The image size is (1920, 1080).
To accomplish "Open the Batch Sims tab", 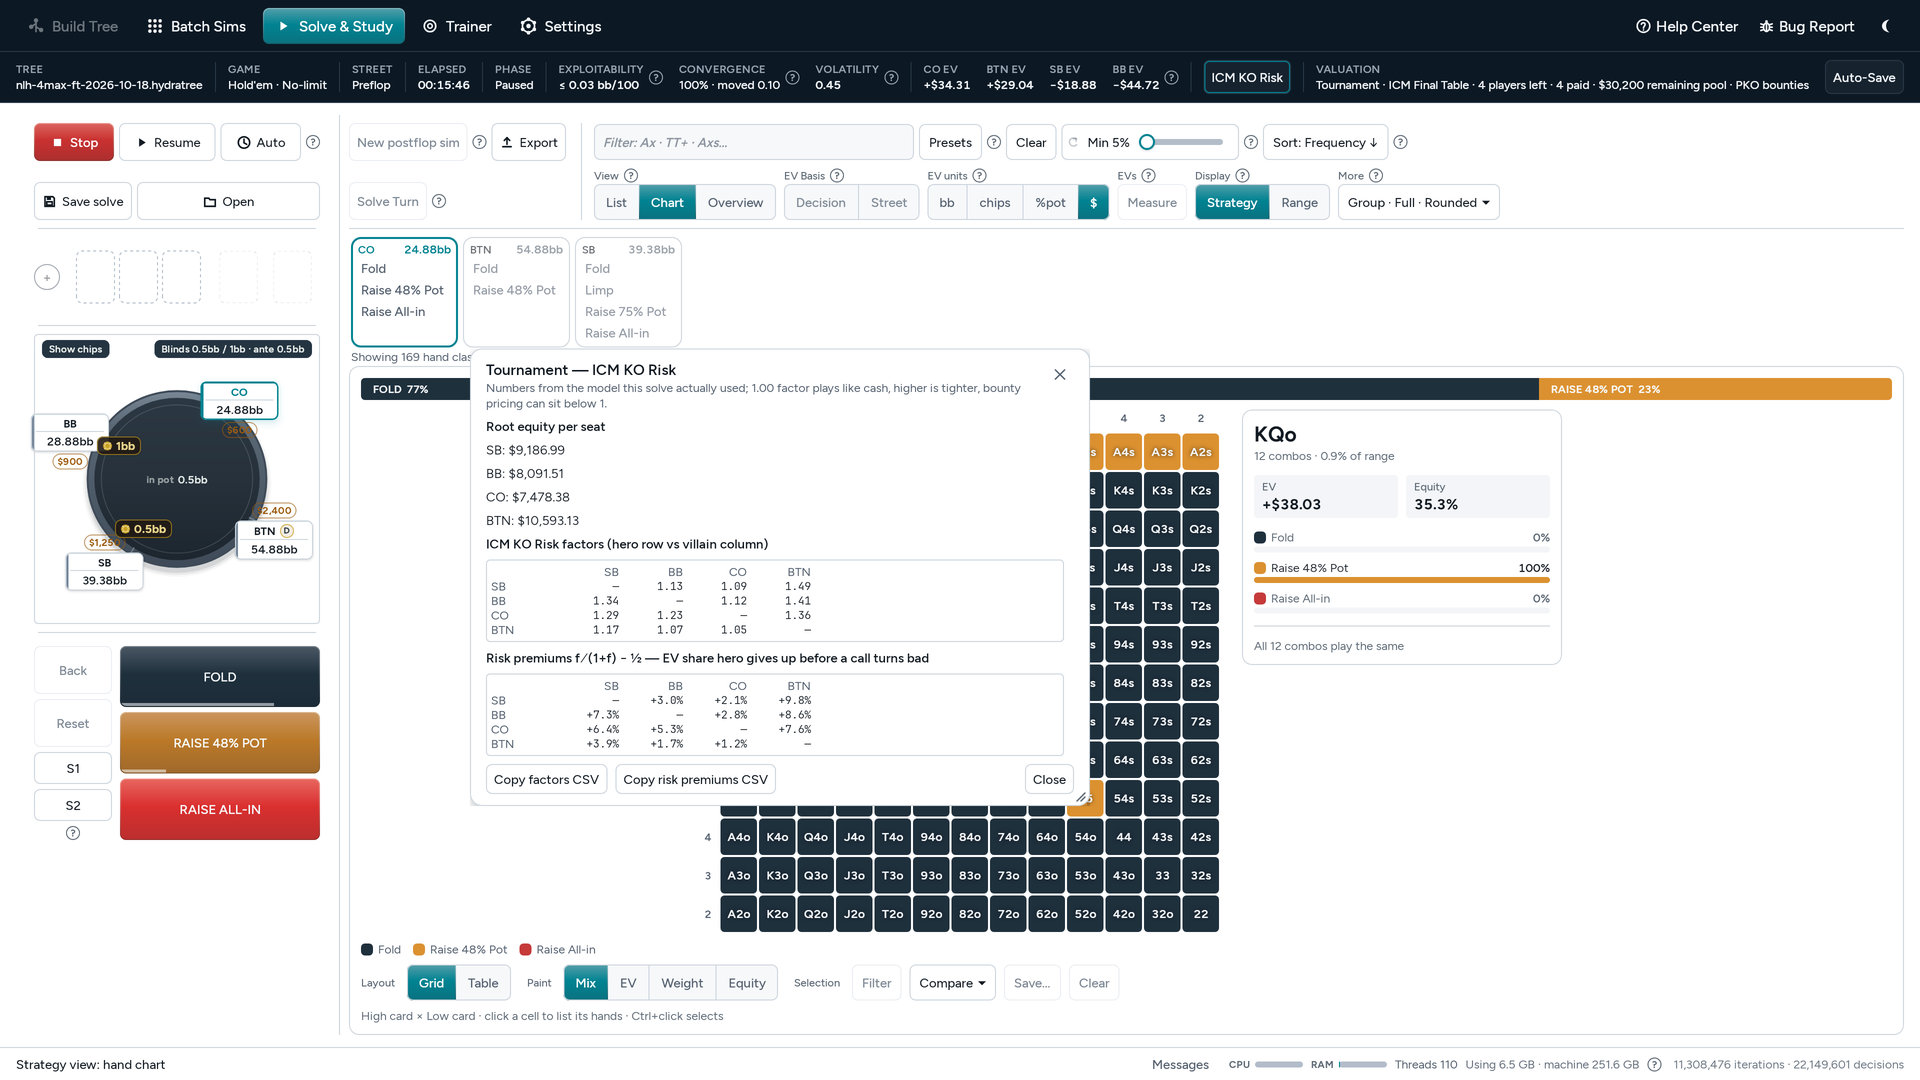I will coord(196,26).
